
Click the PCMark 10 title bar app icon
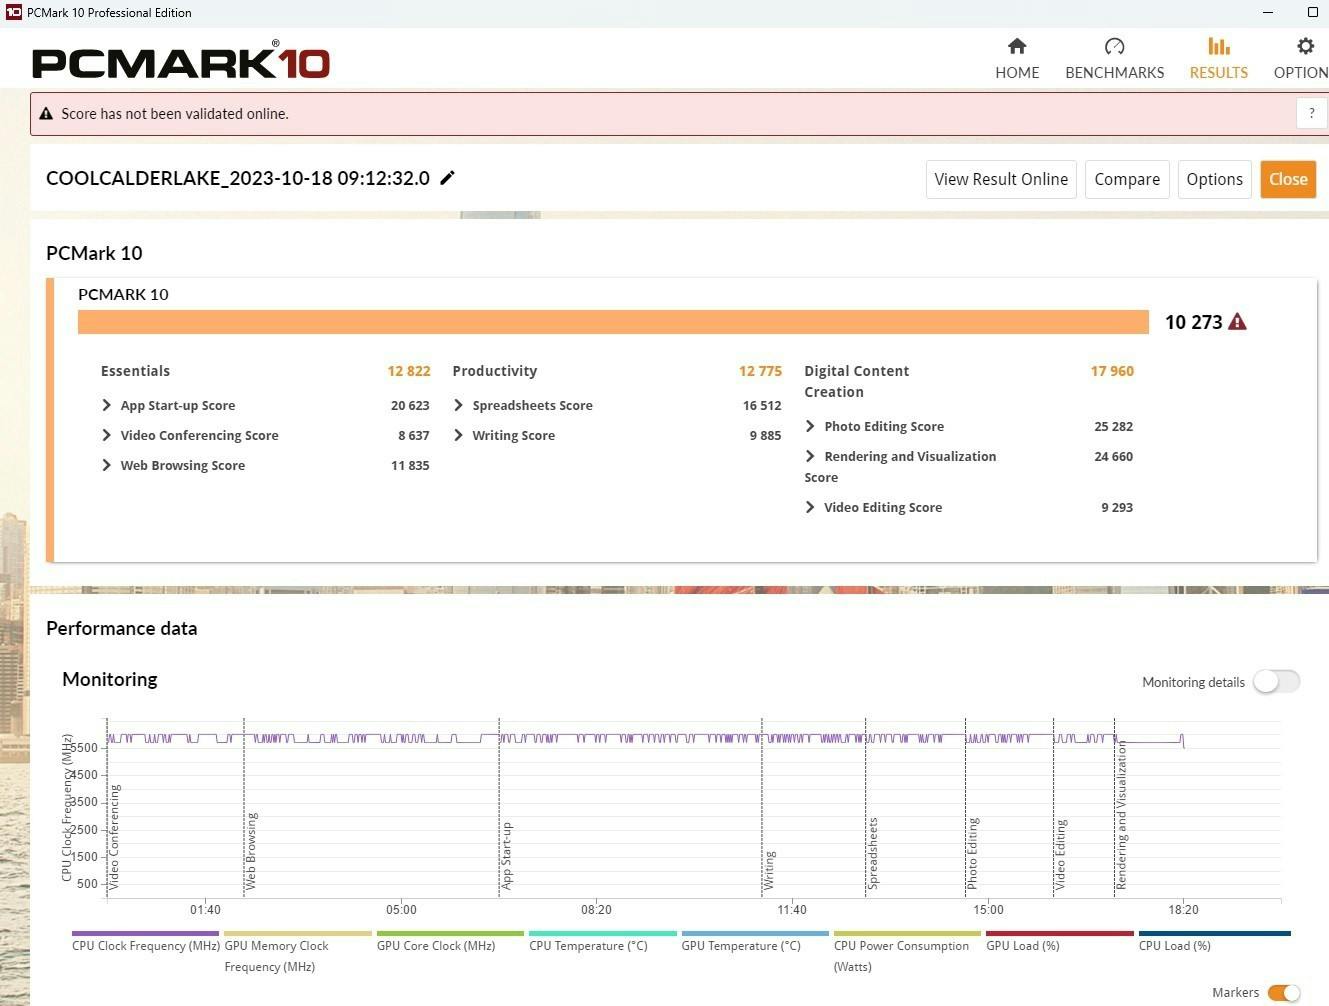pos(13,12)
